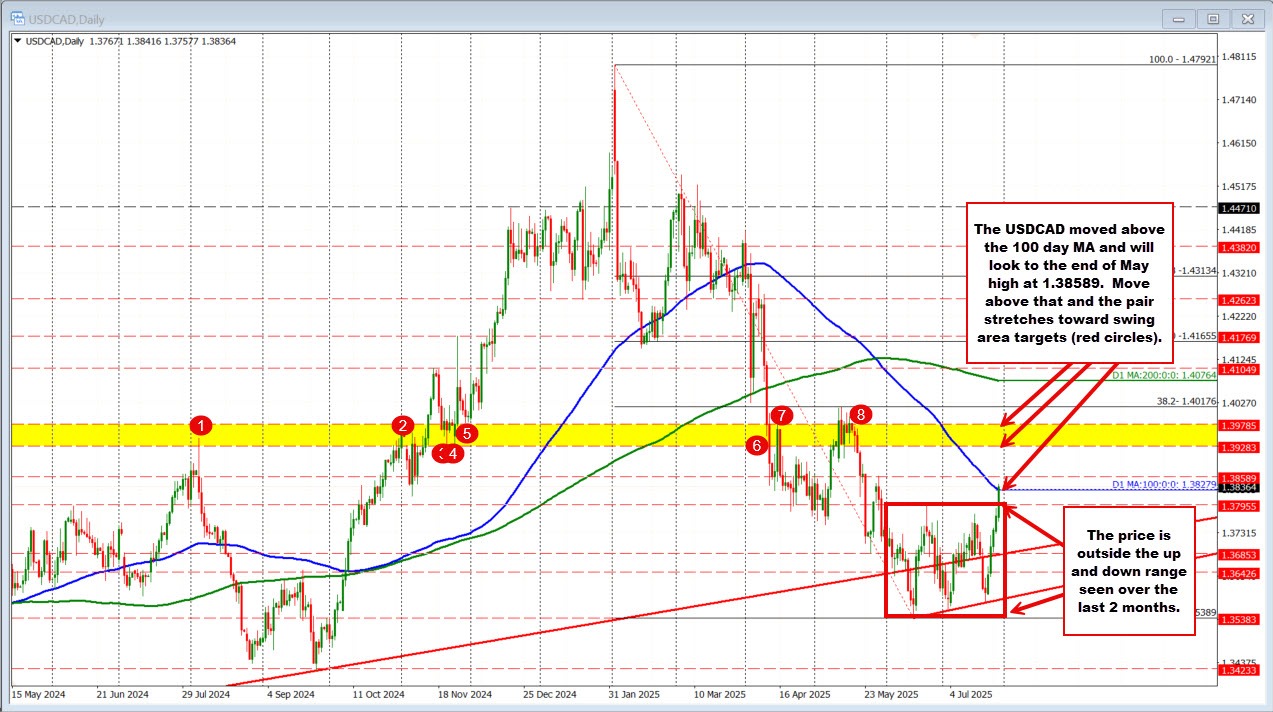Click the date label '23 May 2025'
Screen dimensions: 1273x712
[x=893, y=692]
